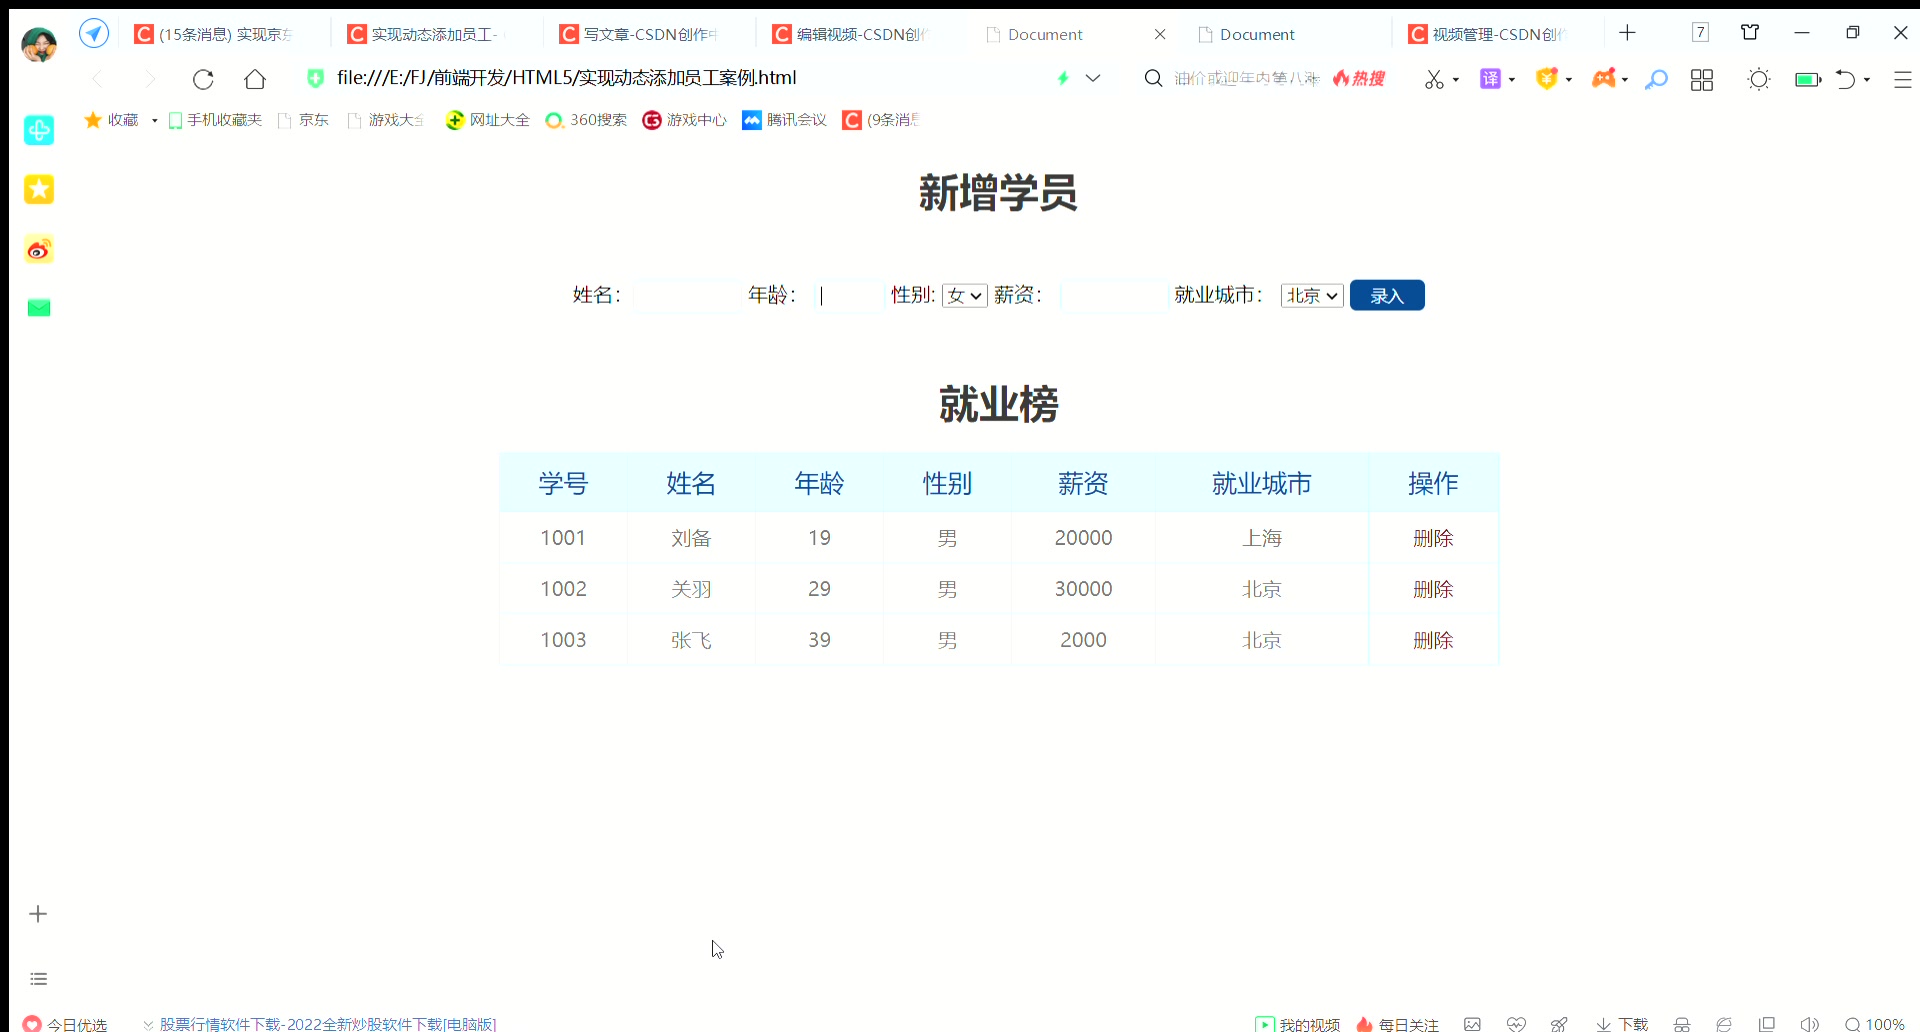
Task: Expand the address bar dropdown chevron
Action: coord(1093,78)
